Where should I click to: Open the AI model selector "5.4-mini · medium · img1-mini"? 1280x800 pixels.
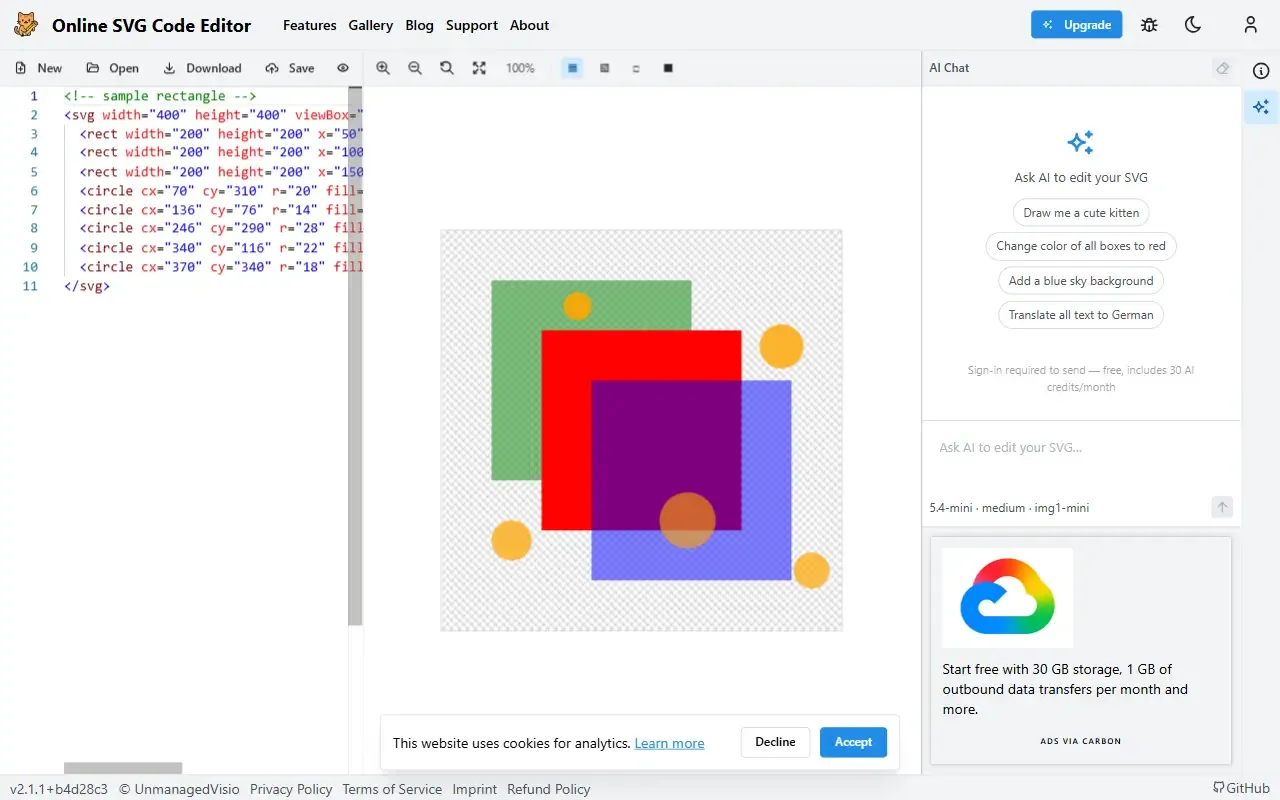pyautogui.click(x=1009, y=508)
